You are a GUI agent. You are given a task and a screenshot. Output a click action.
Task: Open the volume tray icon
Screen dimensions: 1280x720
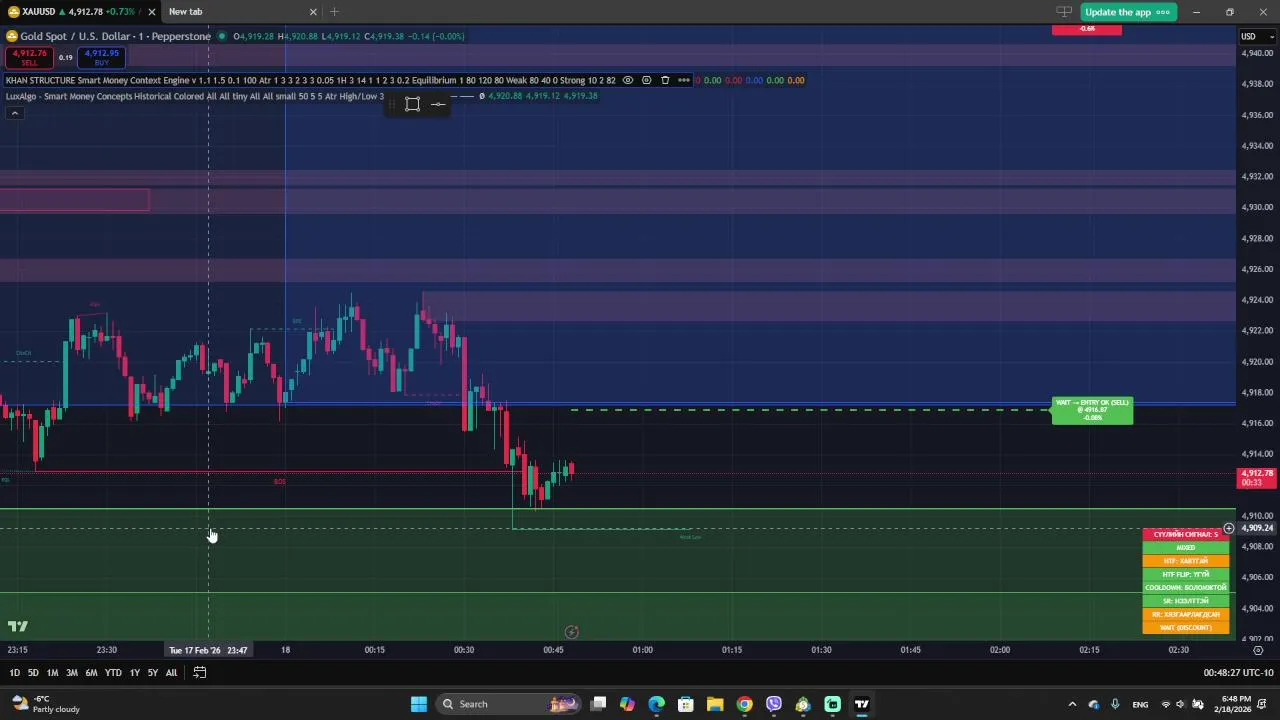[1181, 704]
